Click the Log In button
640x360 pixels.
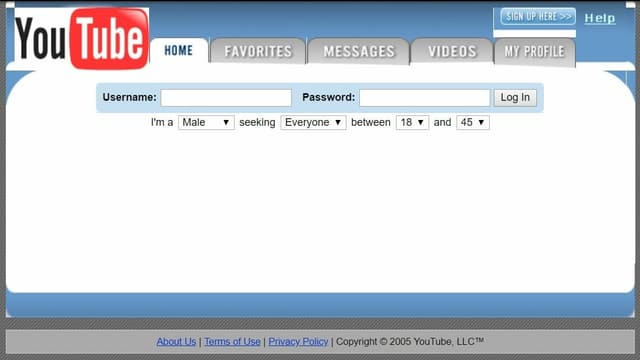click(x=515, y=98)
